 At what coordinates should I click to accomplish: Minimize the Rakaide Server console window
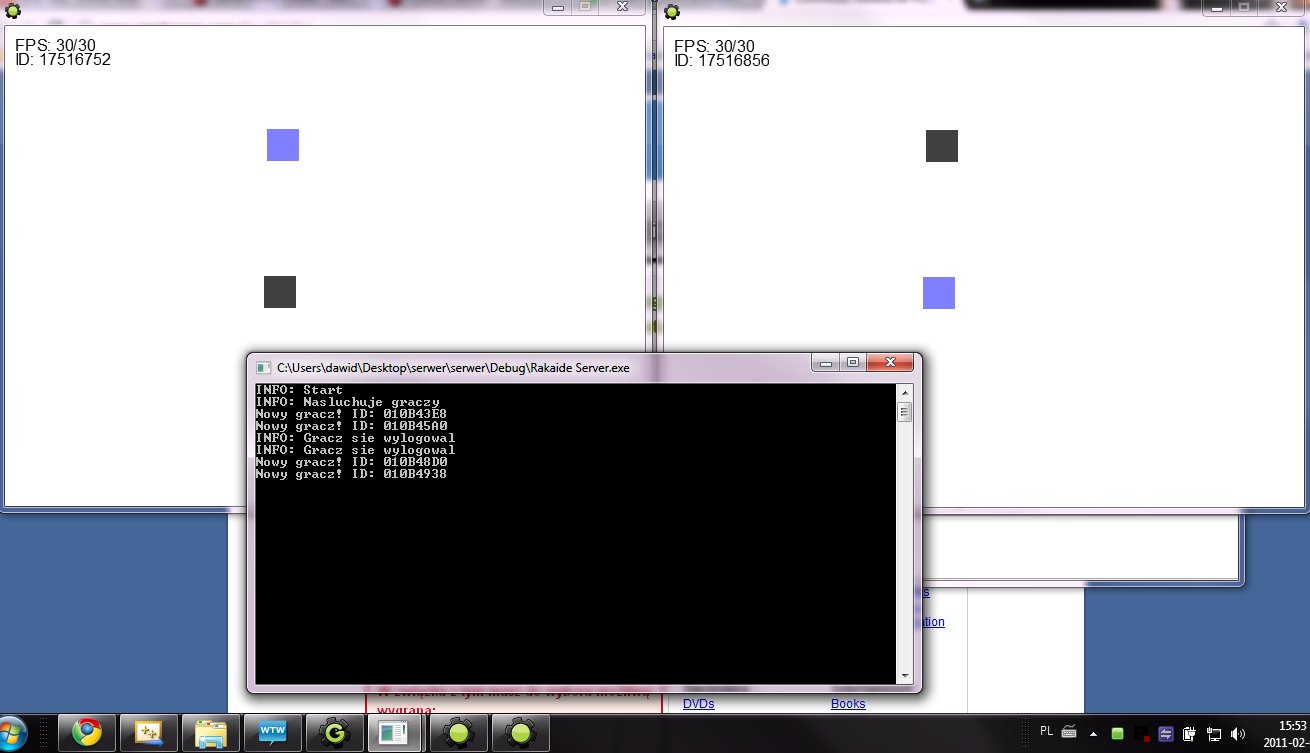pyautogui.click(x=827, y=362)
